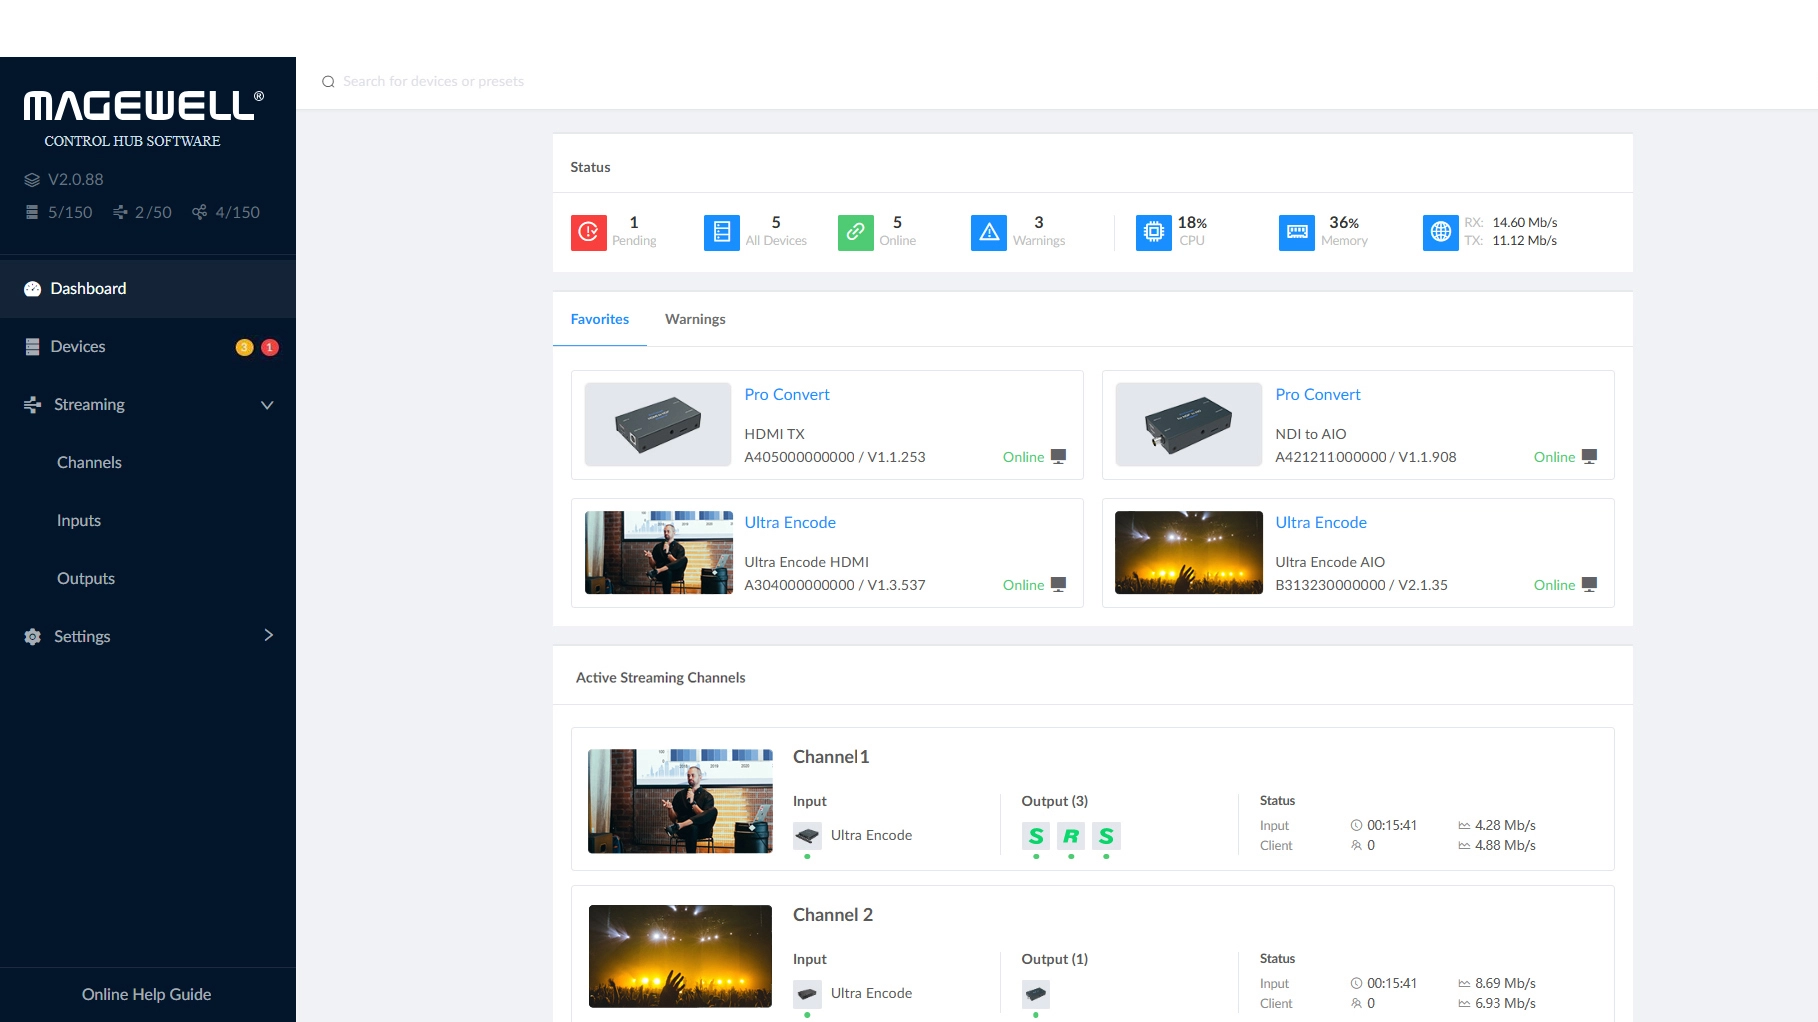Open the Pro Convert HDMI TX link
The image size is (1818, 1022).
[787, 395]
